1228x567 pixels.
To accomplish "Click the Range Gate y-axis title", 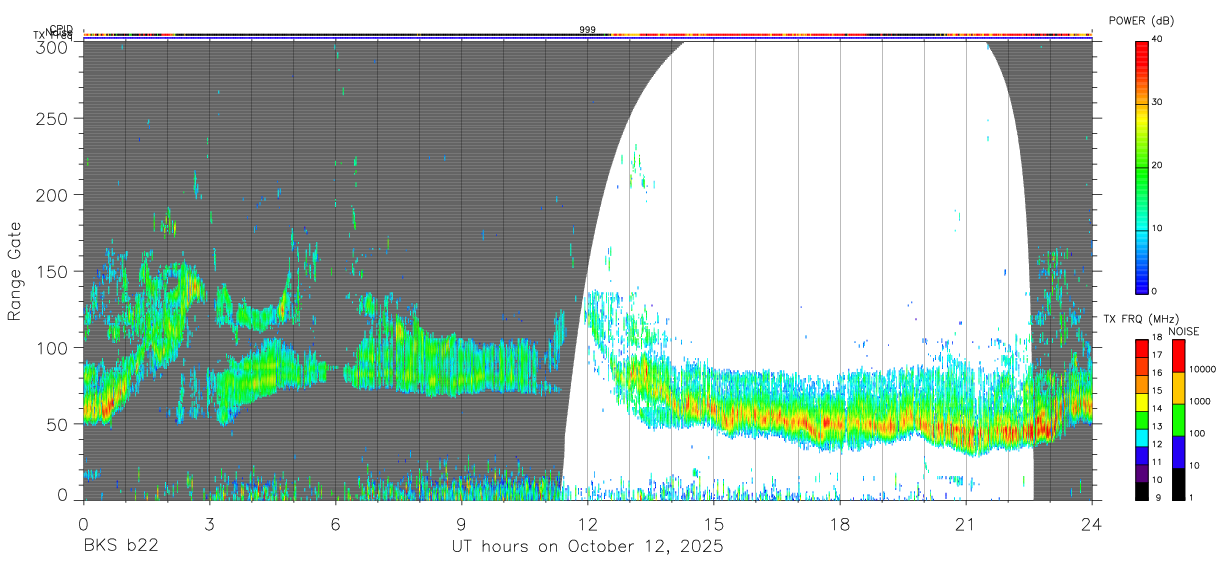I will pyautogui.click(x=15, y=271).
